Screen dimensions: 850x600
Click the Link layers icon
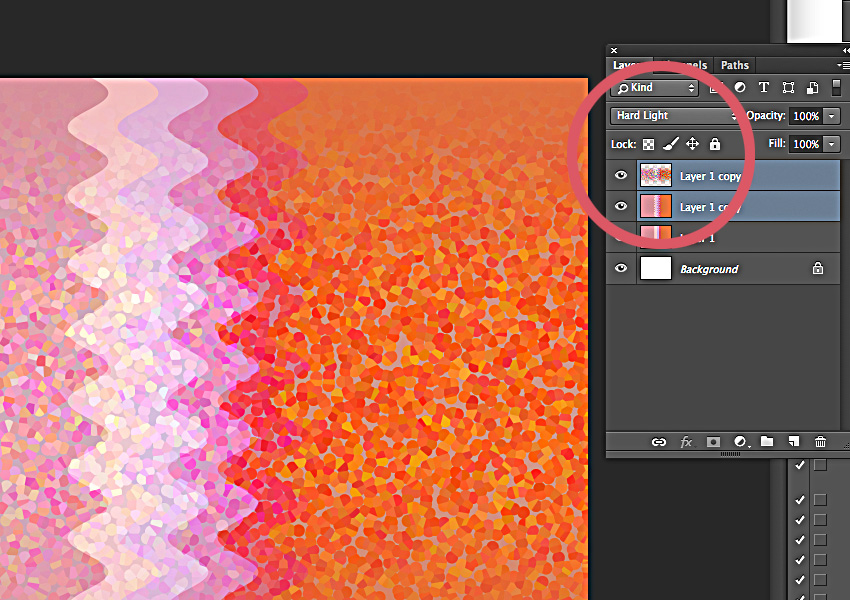[658, 441]
